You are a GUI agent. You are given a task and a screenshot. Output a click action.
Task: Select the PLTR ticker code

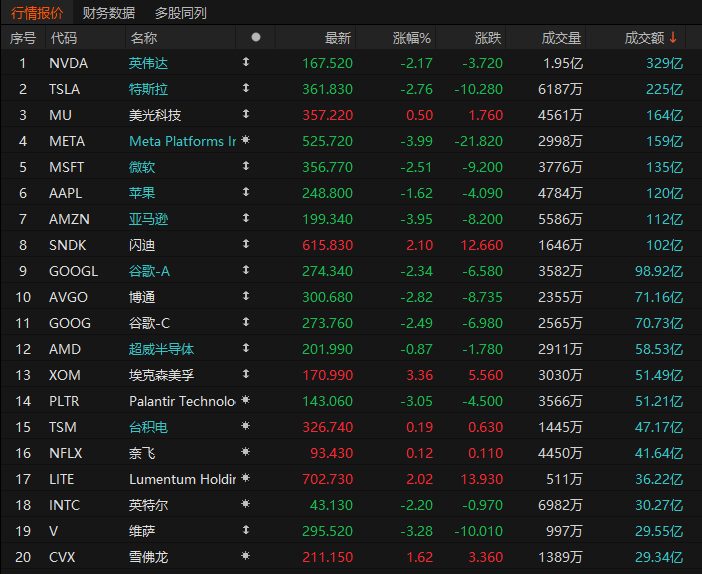pyautogui.click(x=64, y=401)
